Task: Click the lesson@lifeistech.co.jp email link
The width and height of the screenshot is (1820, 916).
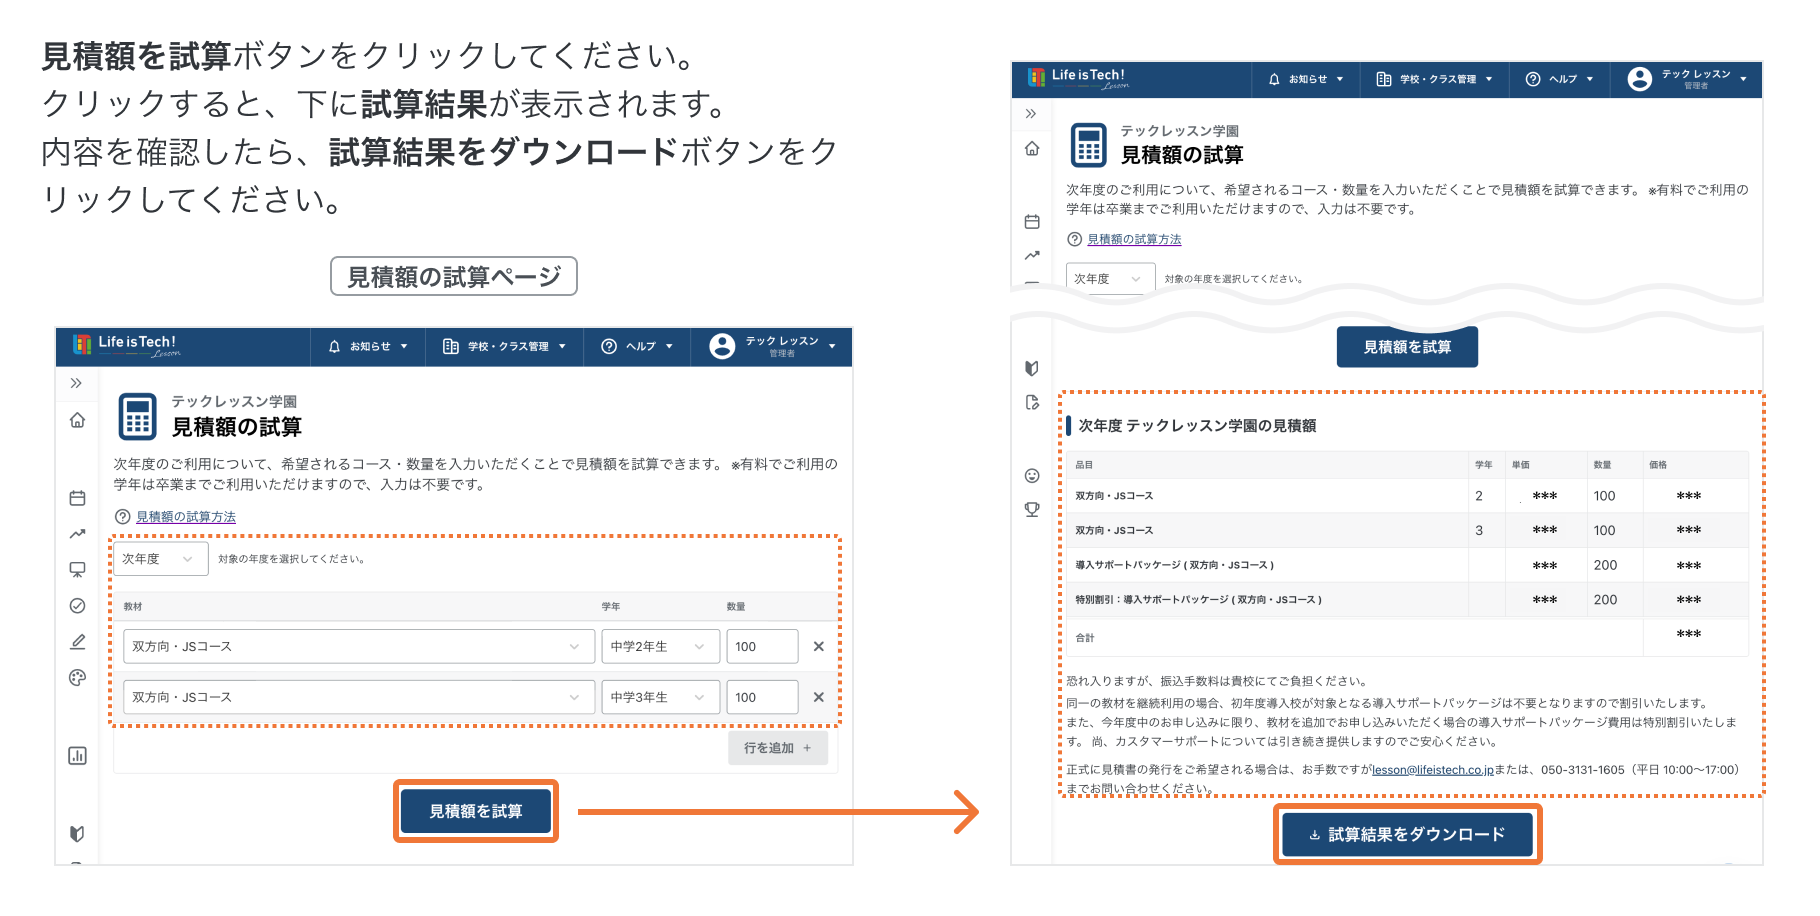Action: [x=1432, y=770]
